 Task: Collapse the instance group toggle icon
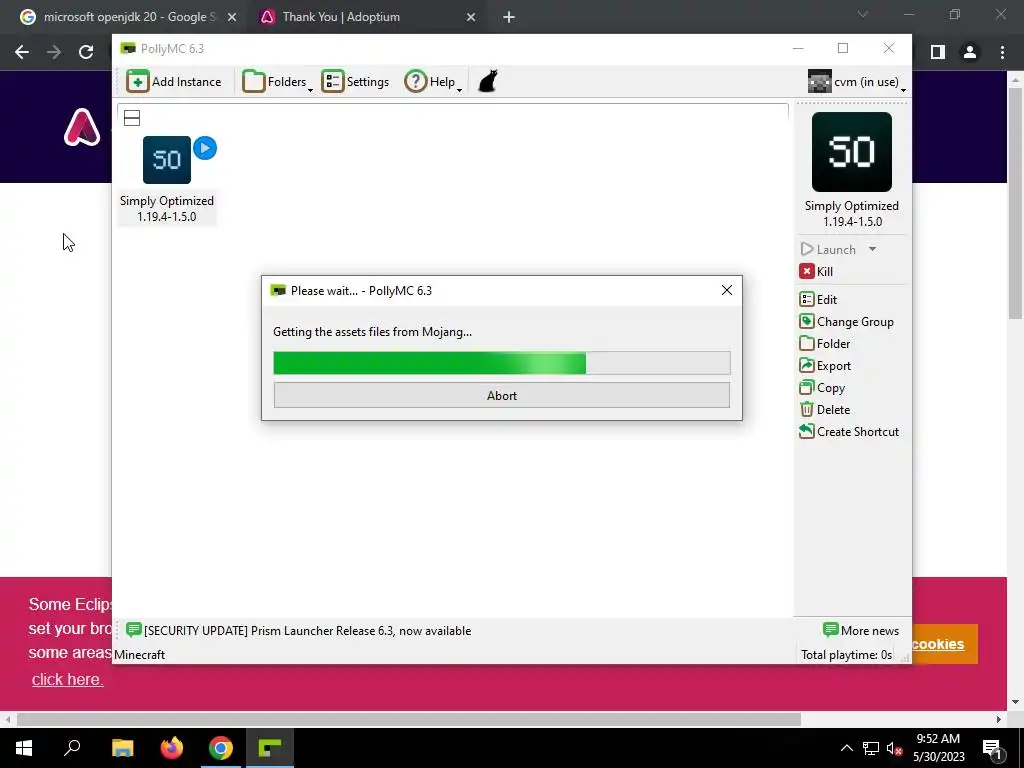[132, 118]
